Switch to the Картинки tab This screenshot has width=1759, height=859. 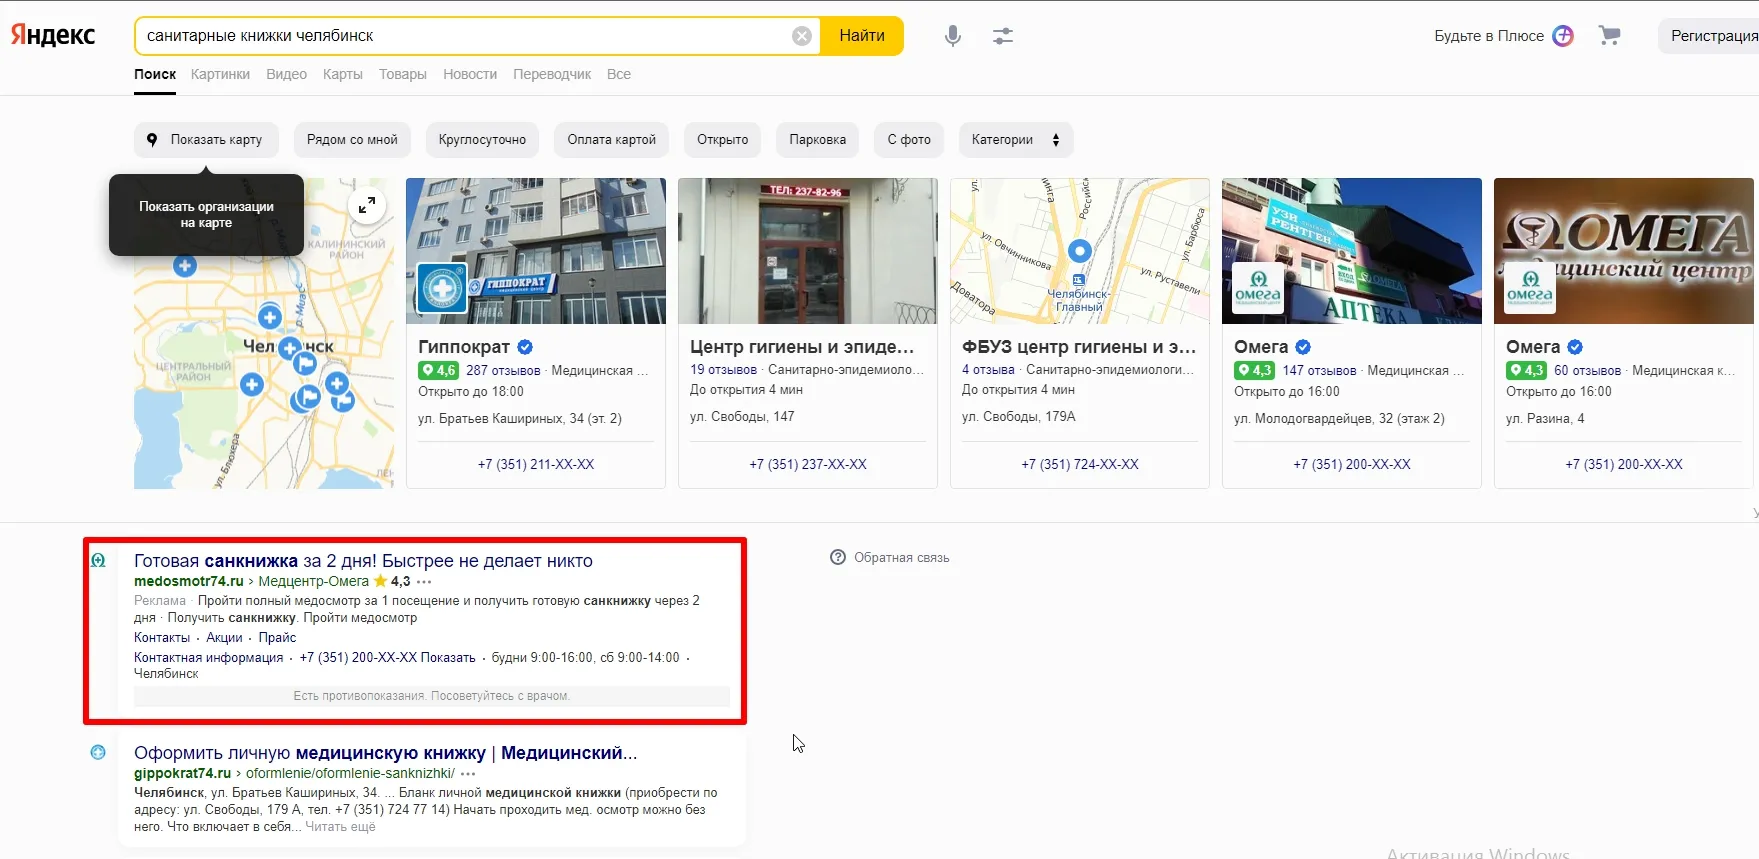[220, 74]
